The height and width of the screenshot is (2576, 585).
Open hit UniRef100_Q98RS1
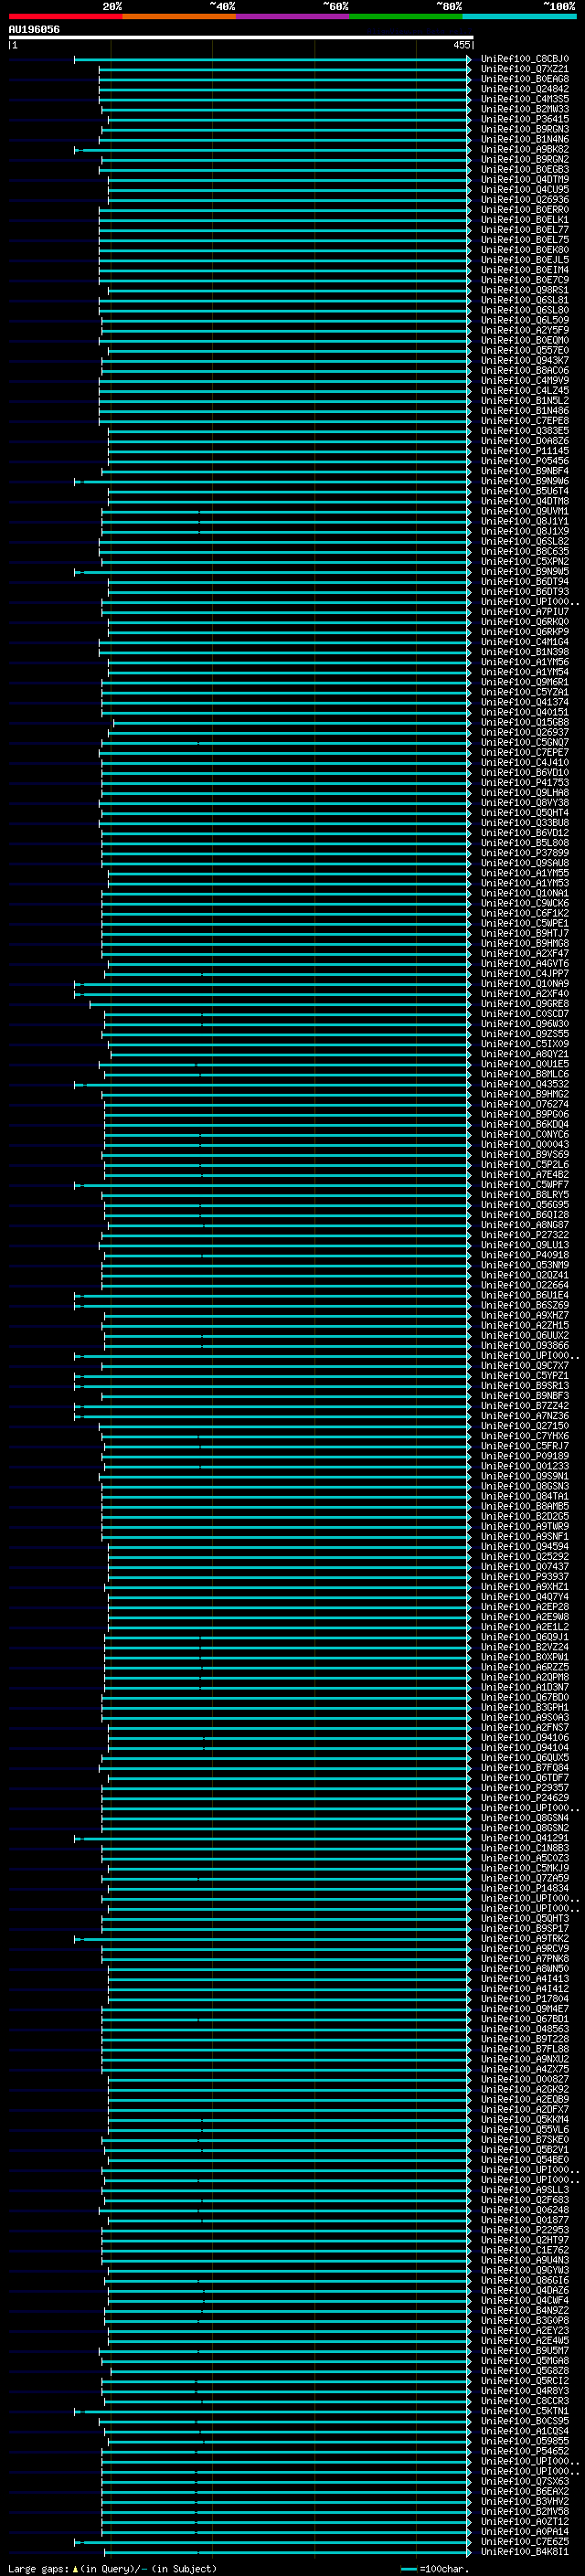(525, 290)
